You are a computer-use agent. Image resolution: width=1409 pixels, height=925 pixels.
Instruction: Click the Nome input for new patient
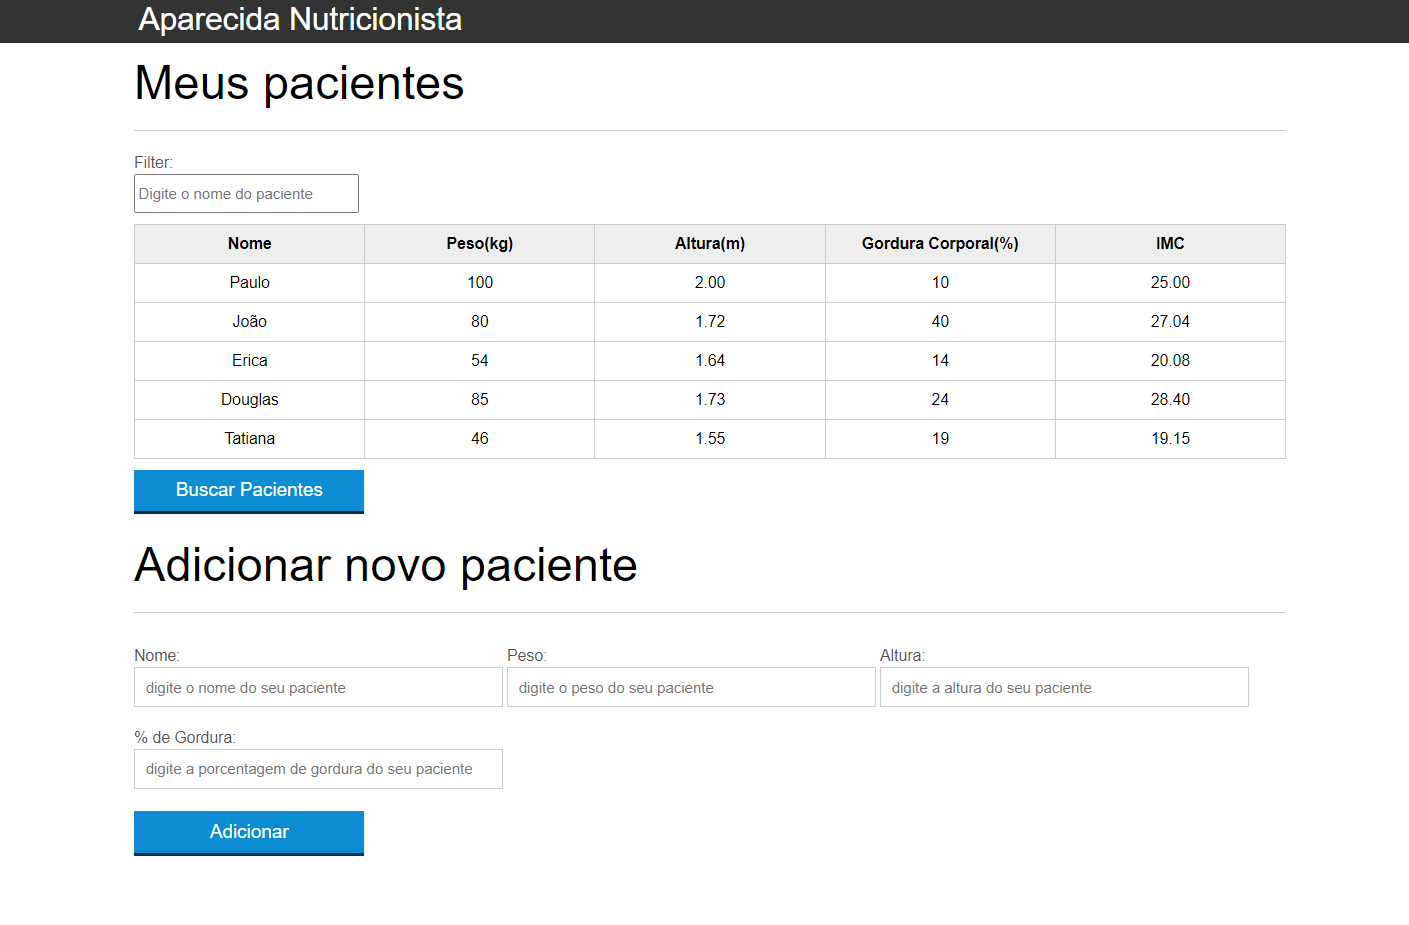(x=318, y=688)
